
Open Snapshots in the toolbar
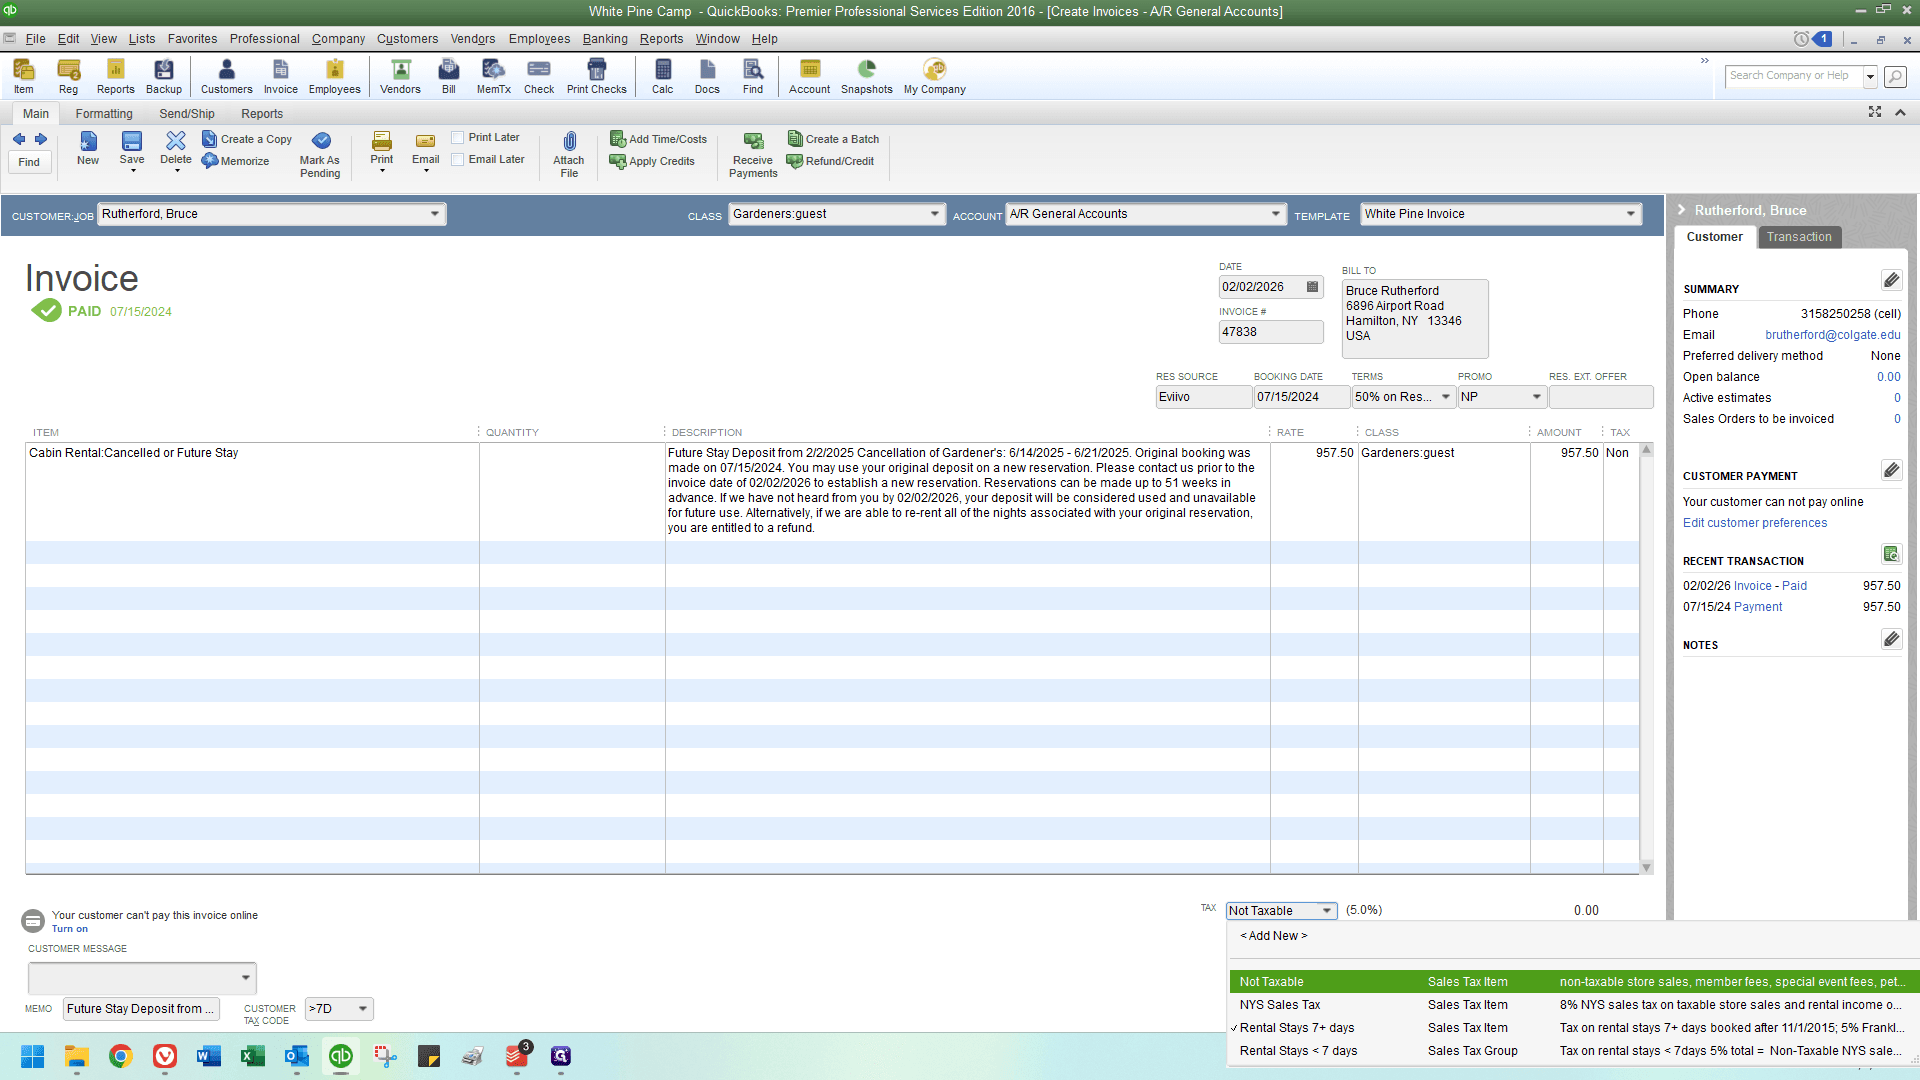[x=867, y=76]
